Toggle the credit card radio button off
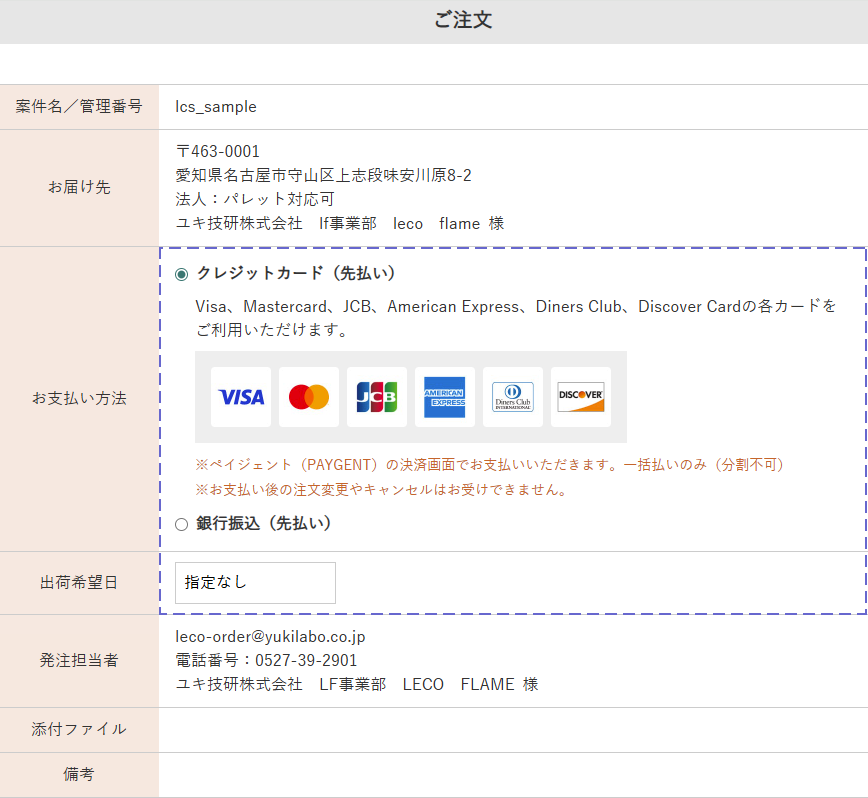This screenshot has width=868, height=798. pos(182,272)
